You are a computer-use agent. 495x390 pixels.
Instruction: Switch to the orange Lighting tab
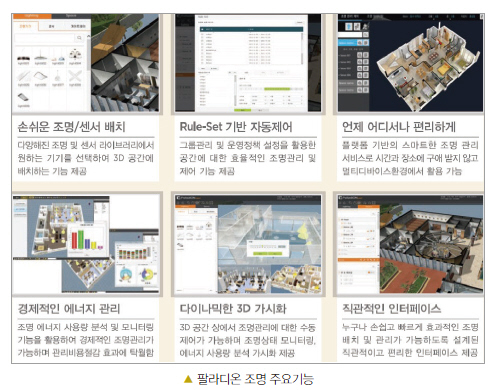point(32,16)
